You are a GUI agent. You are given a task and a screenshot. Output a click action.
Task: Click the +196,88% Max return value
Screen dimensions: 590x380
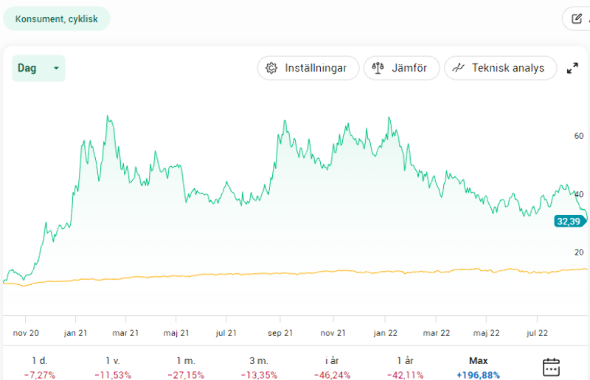478,375
